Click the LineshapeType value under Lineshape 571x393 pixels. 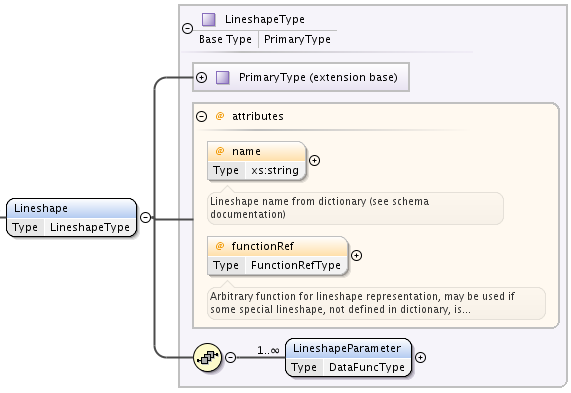coord(90,227)
